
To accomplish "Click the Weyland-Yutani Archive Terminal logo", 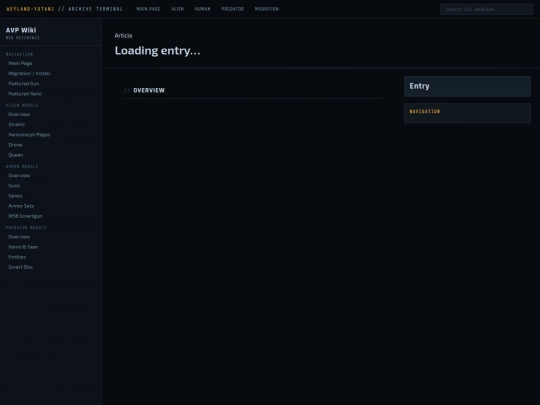I will [x=64, y=9].
